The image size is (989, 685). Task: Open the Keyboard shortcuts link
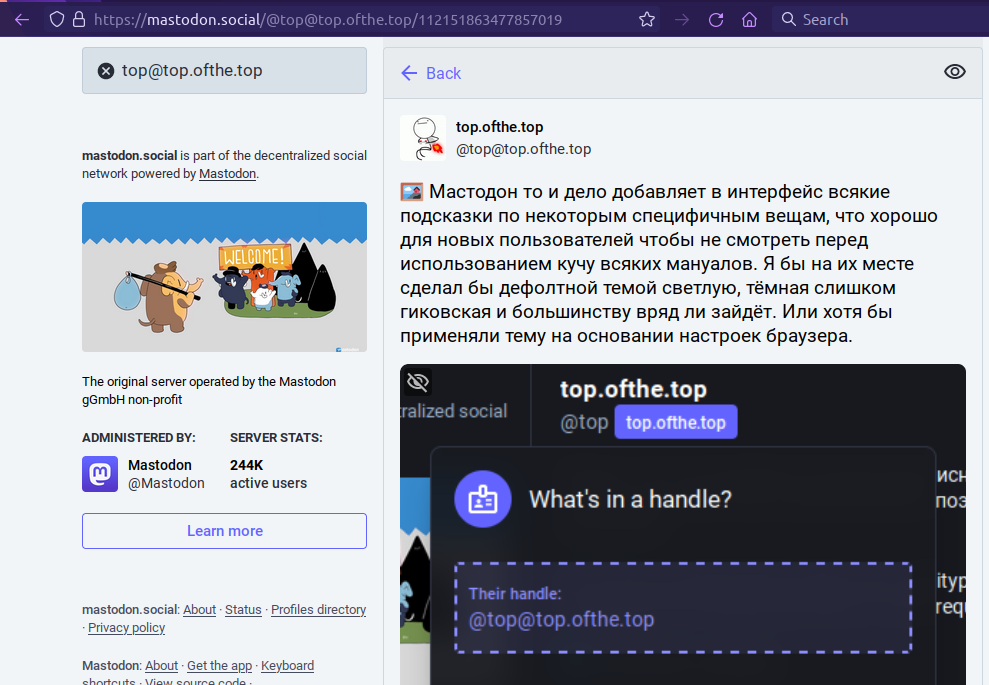(x=287, y=665)
